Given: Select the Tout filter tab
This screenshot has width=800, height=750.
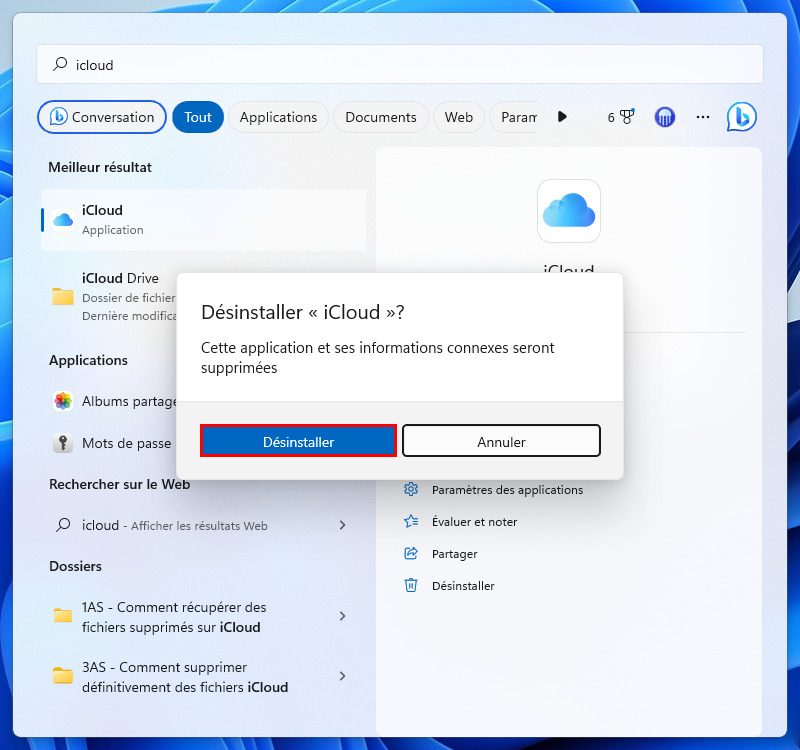Looking at the screenshot, I should pyautogui.click(x=198, y=117).
